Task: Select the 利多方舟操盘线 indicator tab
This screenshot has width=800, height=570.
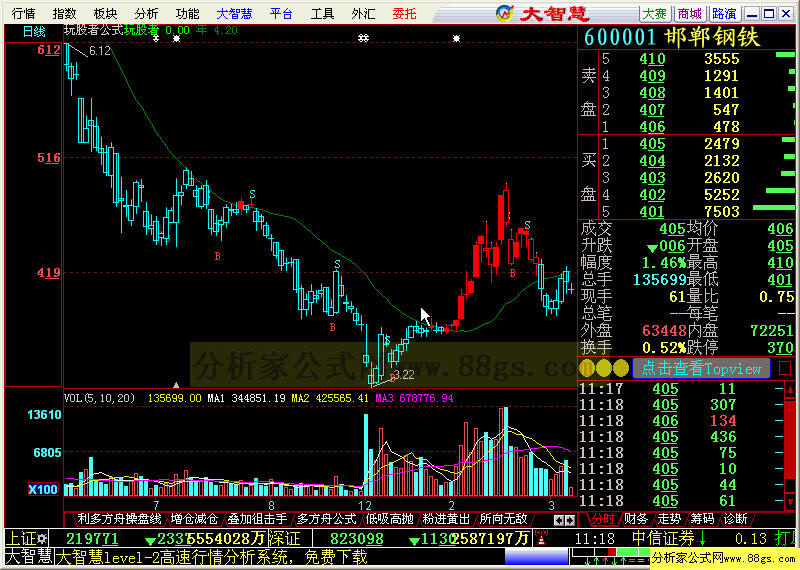Action: (119, 519)
